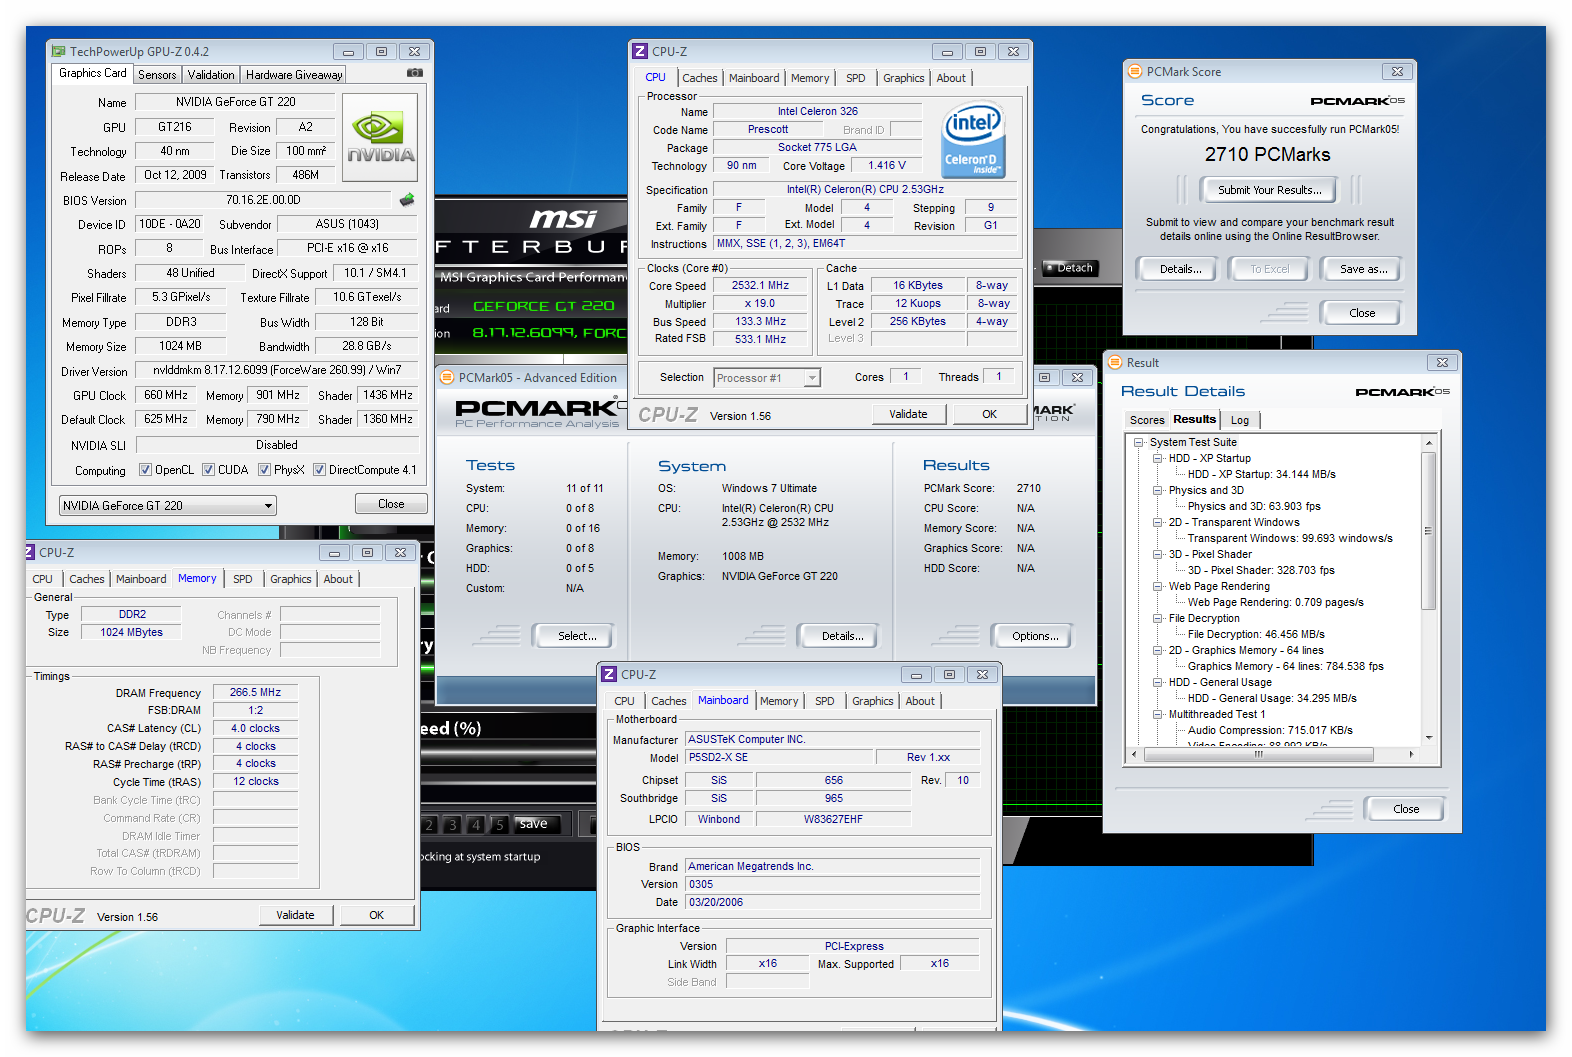Collapse the File Decryption node
Viewport: 1572px width, 1057px height.
(1157, 618)
